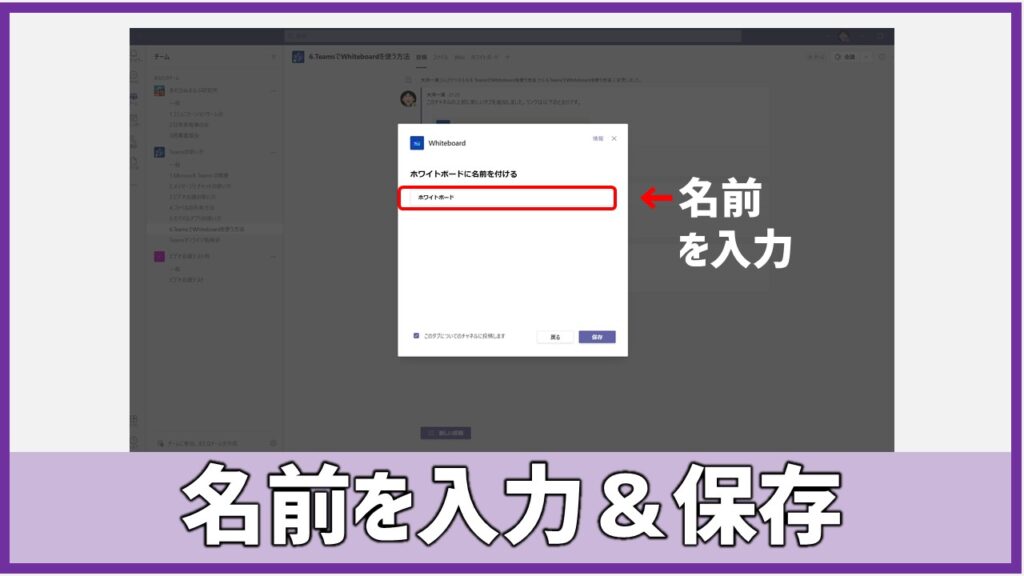This screenshot has width=1024, height=576.
Task: Open the 情報 link in dialog header
Action: tap(598, 139)
